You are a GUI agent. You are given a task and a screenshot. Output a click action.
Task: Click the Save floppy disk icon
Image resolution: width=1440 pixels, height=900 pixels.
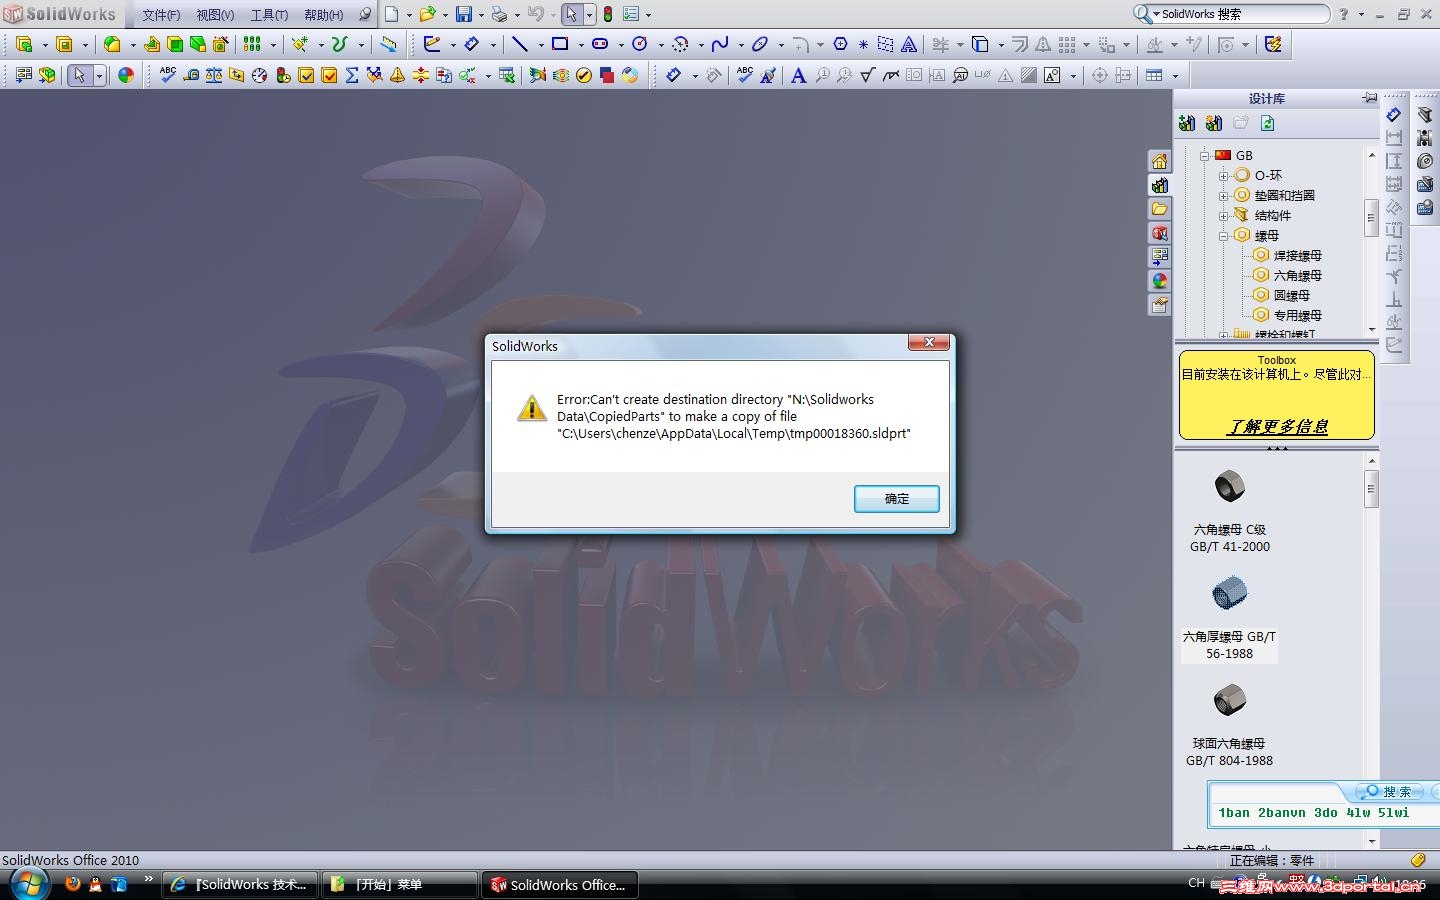[x=464, y=14]
